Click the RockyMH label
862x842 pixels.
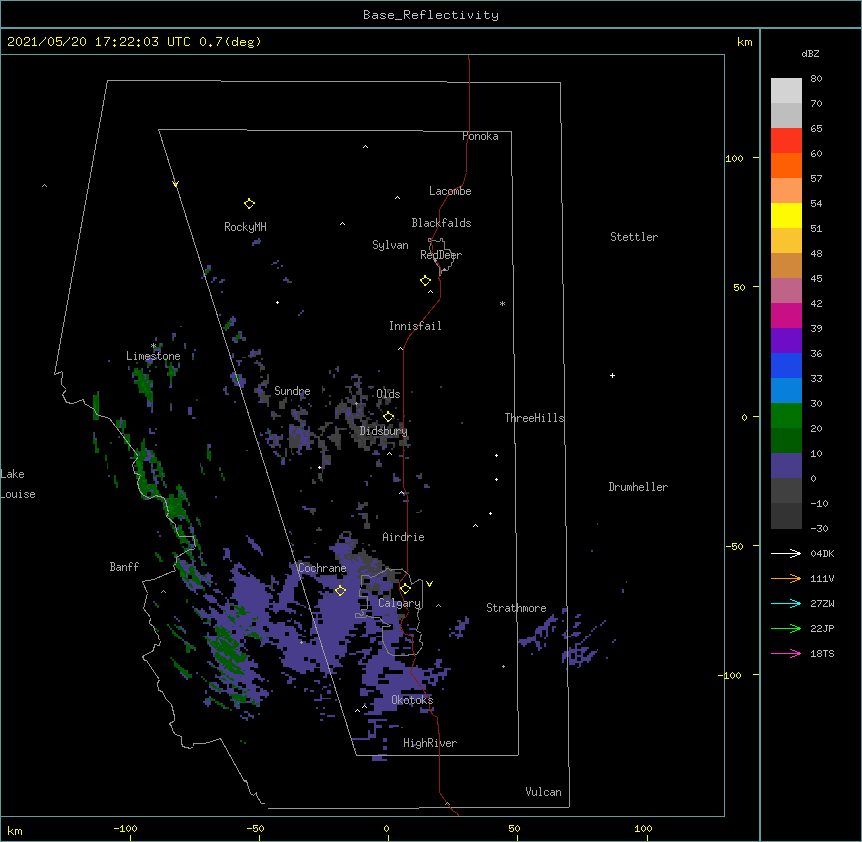coord(245,227)
